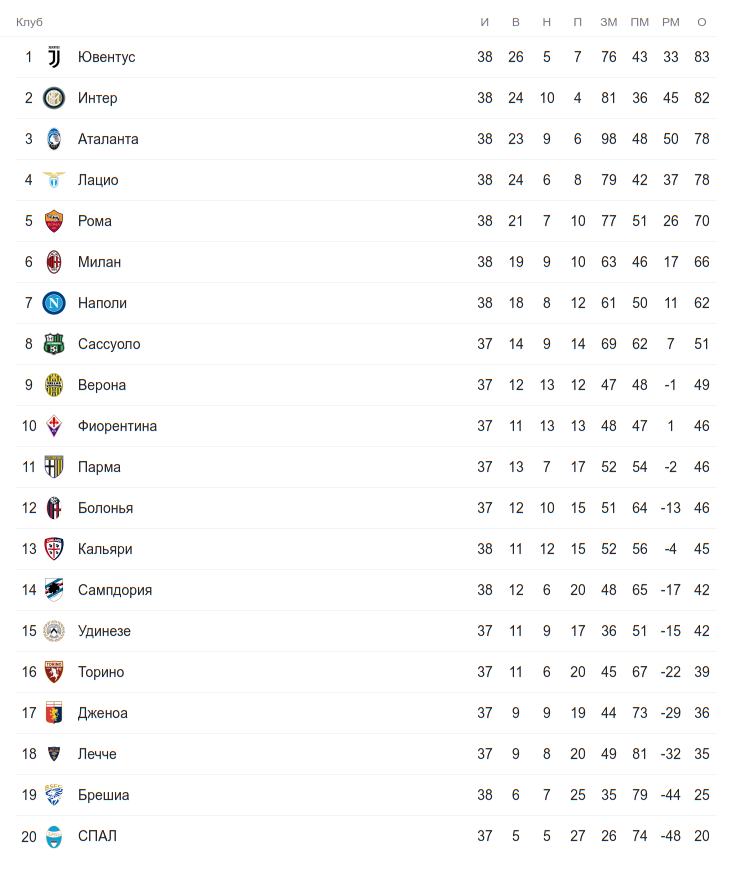Click the Sassuolo club crest
The image size is (752, 880).
[54, 344]
